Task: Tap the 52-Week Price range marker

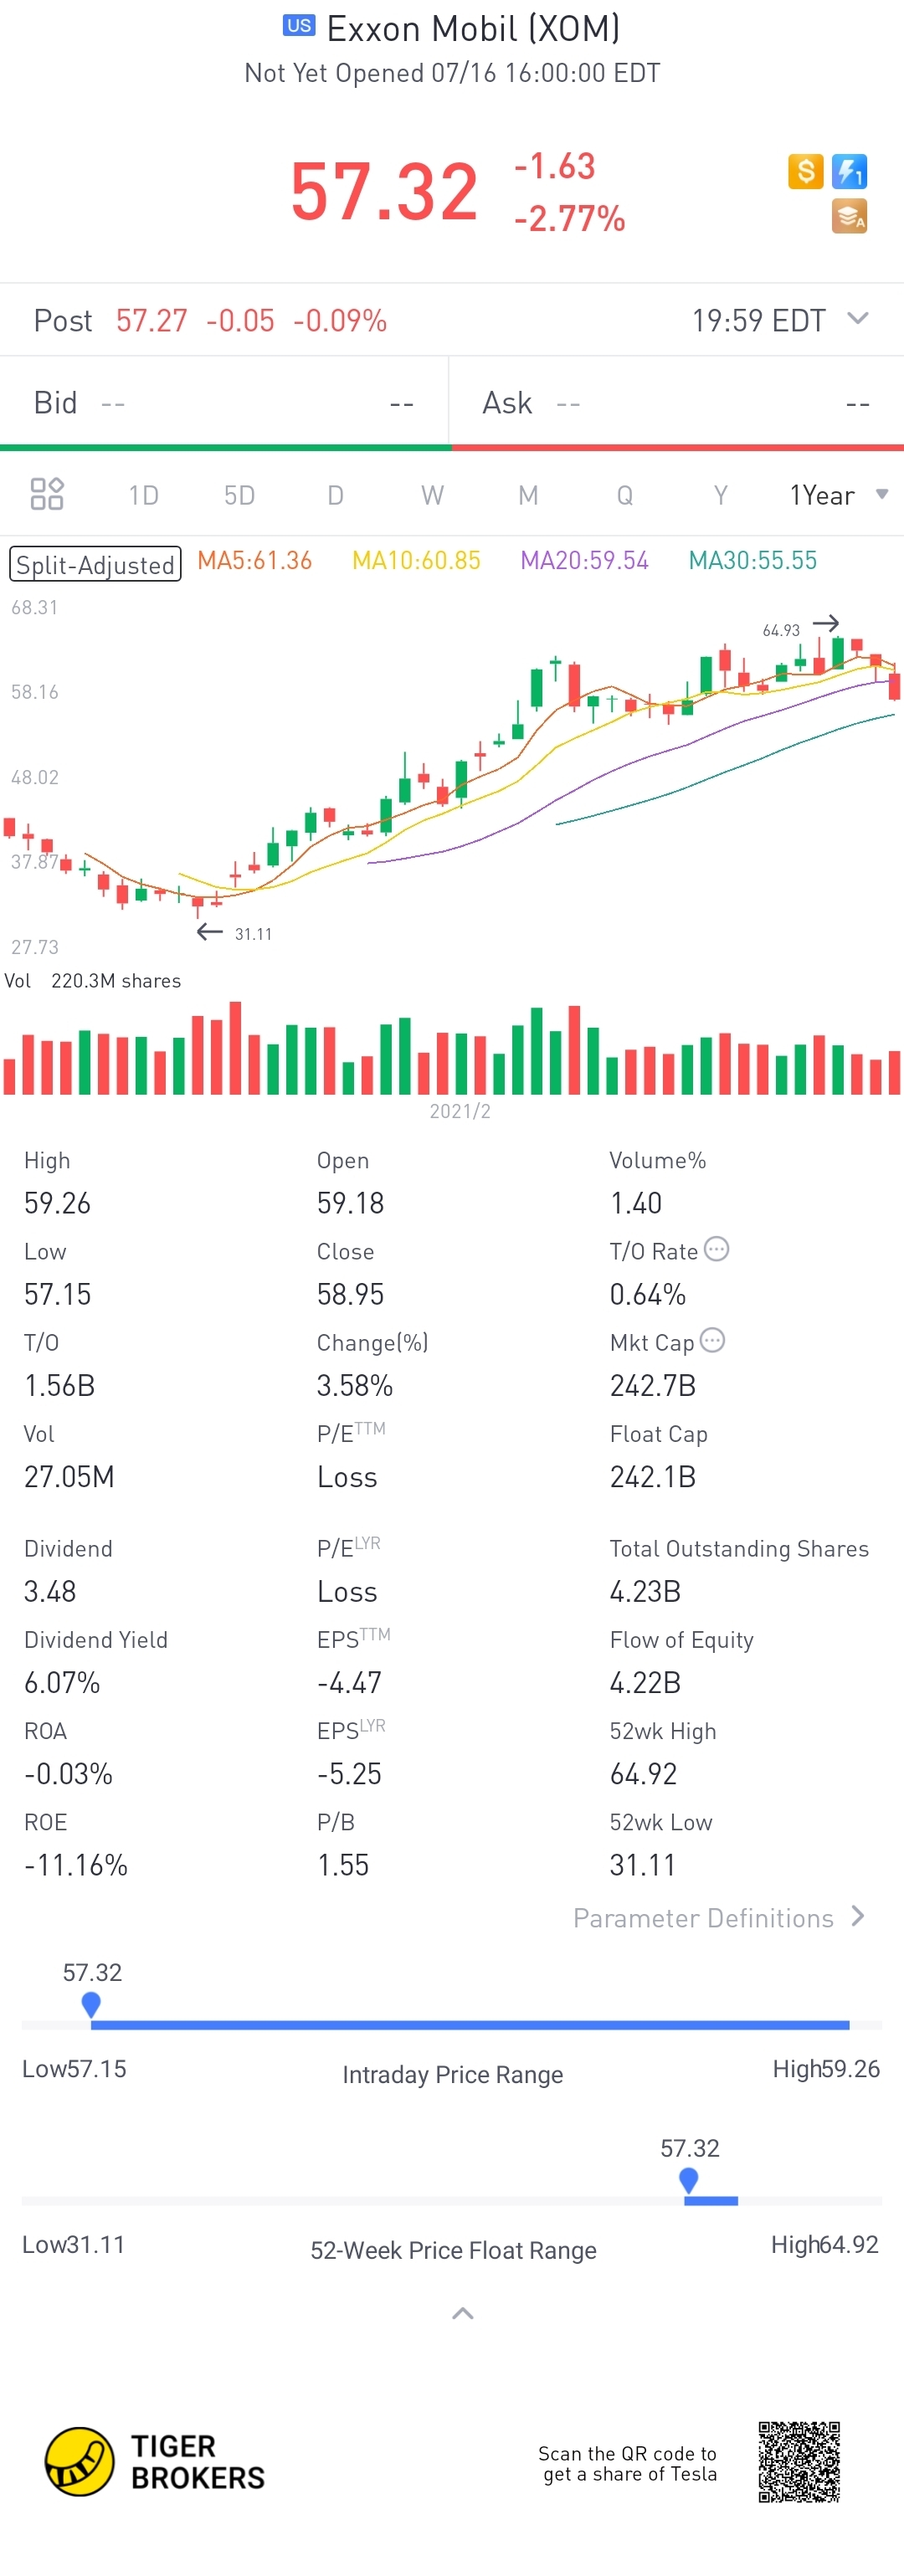Action: (x=688, y=2180)
